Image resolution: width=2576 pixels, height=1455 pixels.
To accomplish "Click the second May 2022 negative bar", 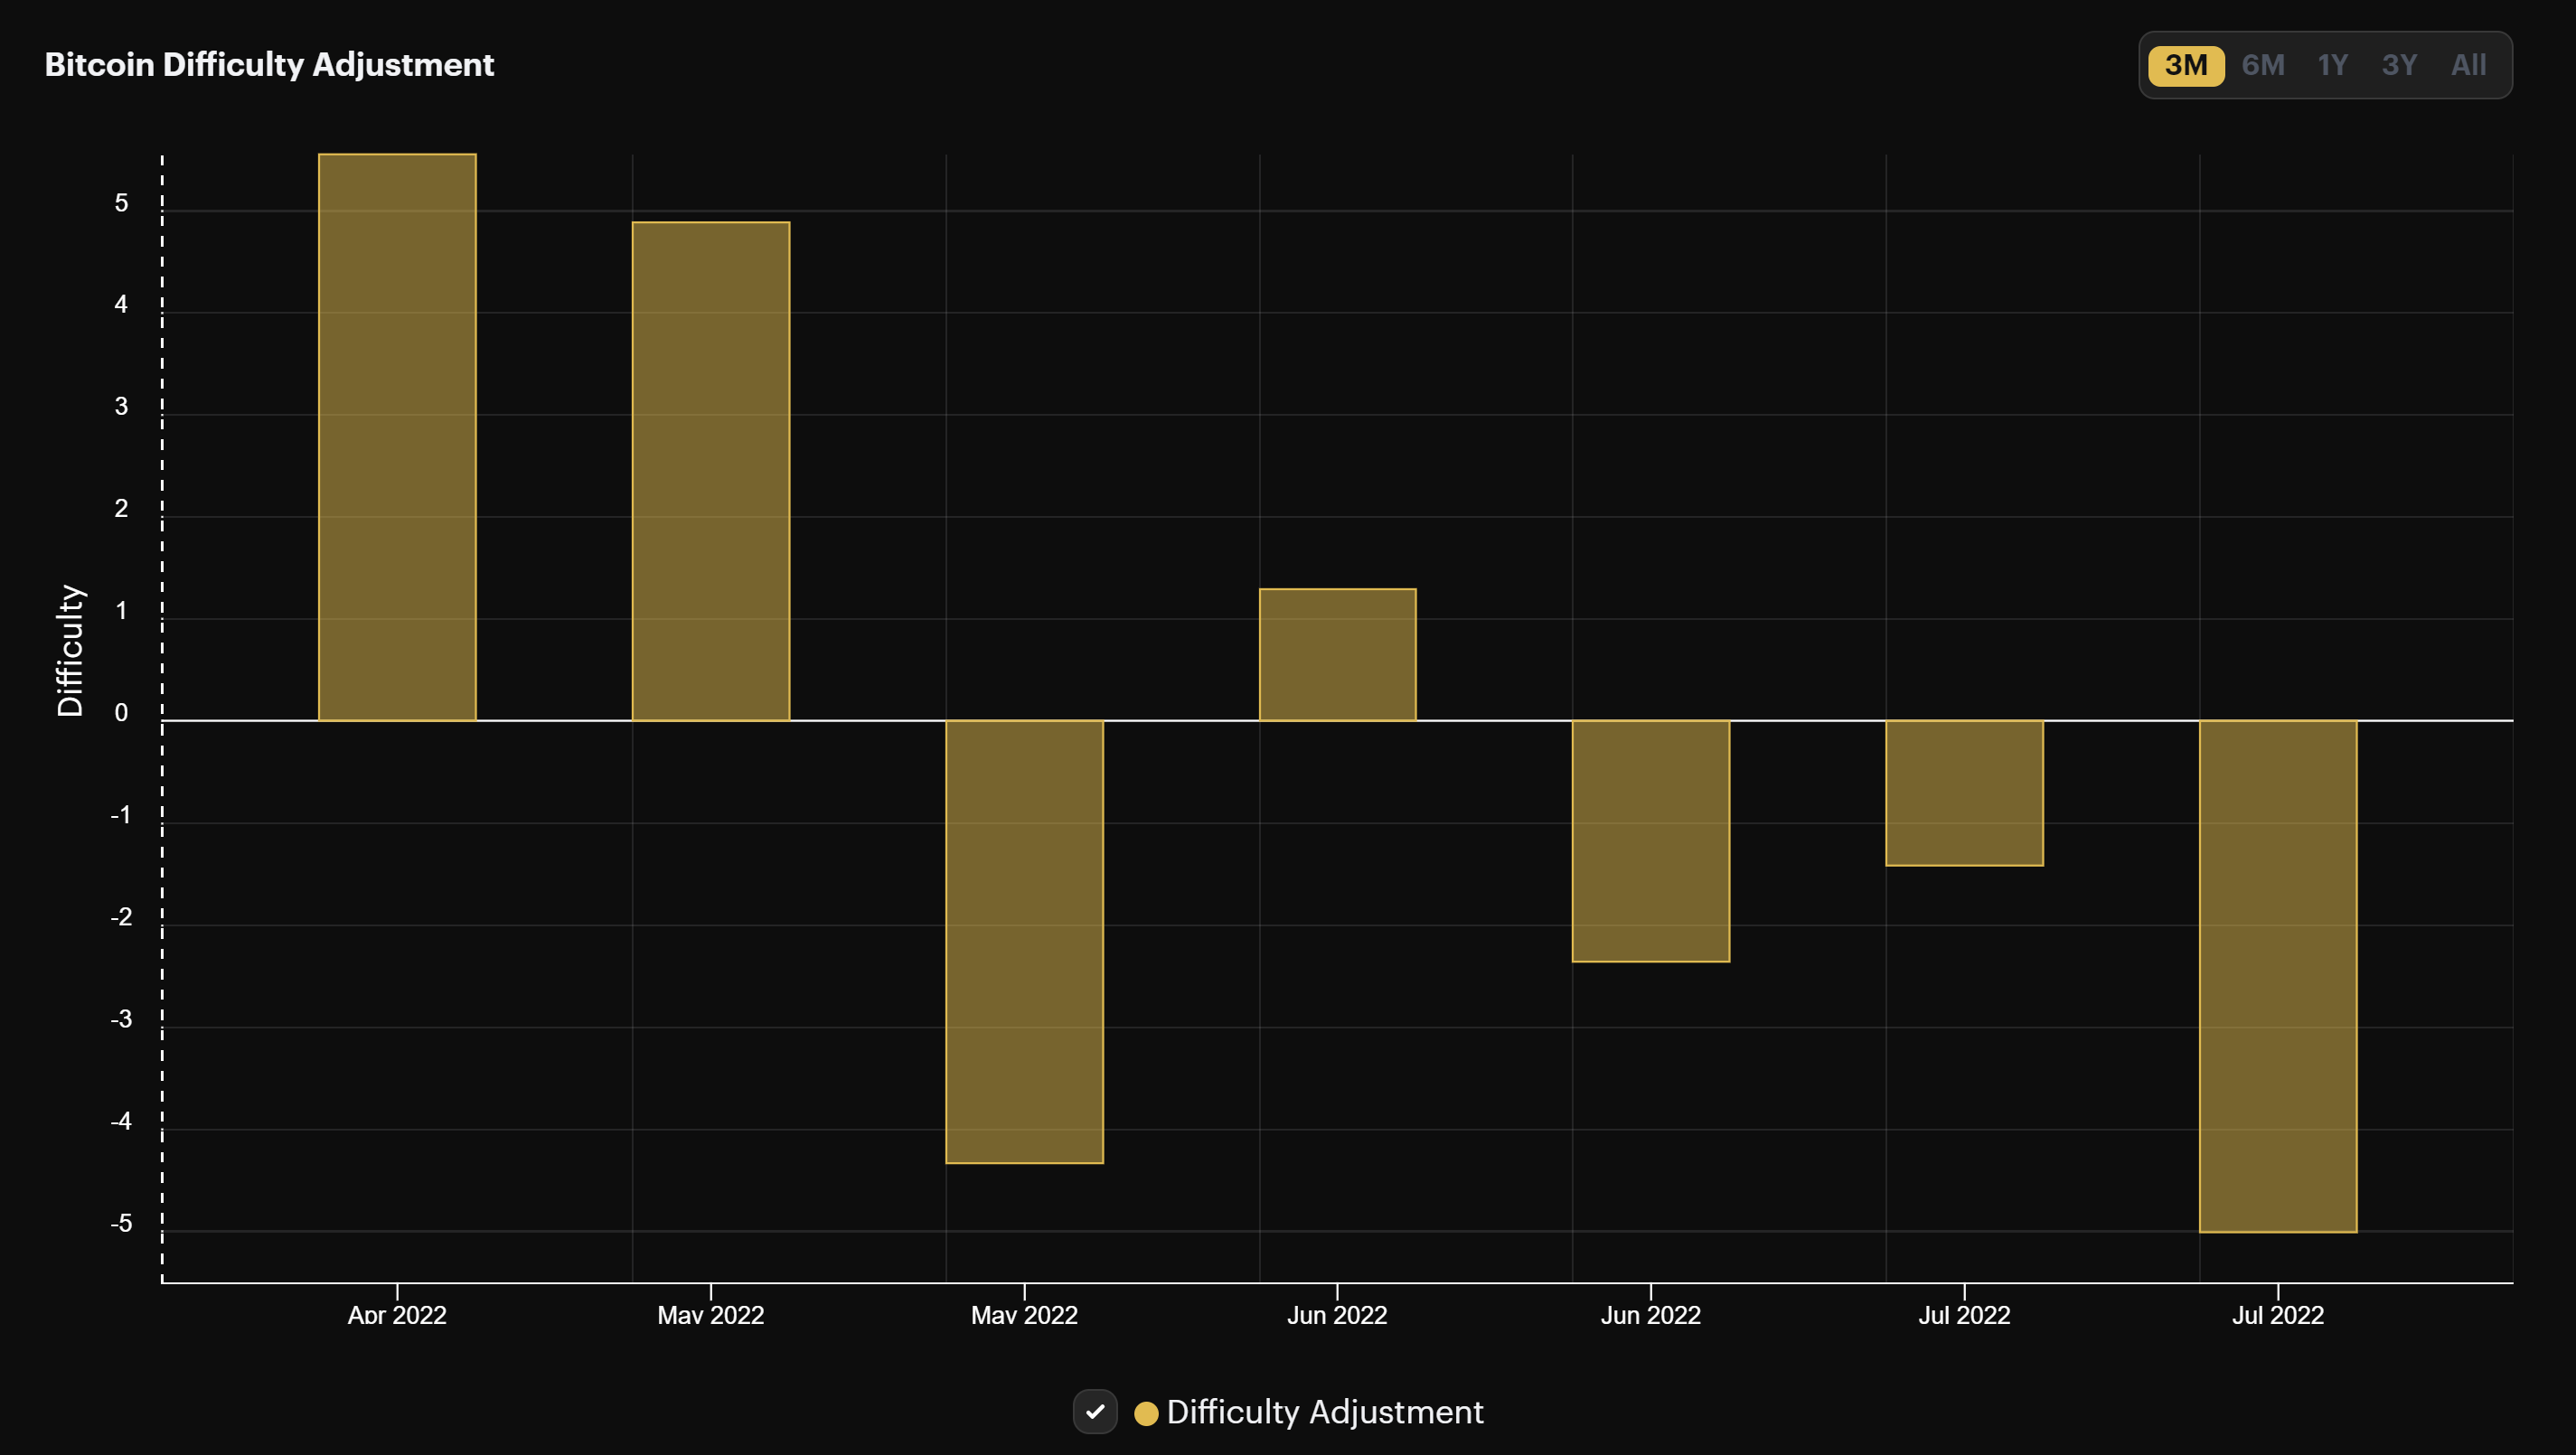I will coord(1024,941).
